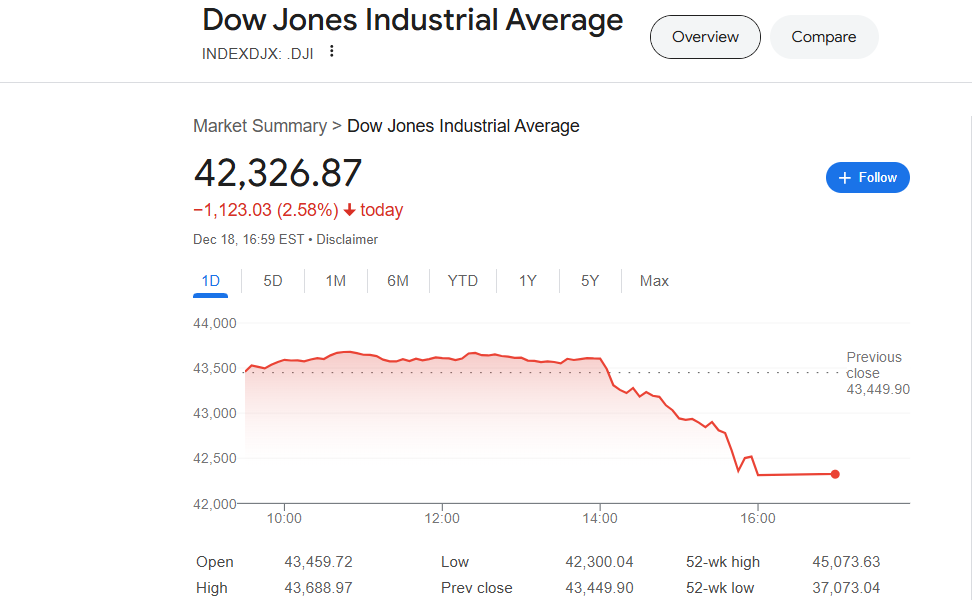Open the three-dot more options menu
972x600 pixels.
(332, 52)
